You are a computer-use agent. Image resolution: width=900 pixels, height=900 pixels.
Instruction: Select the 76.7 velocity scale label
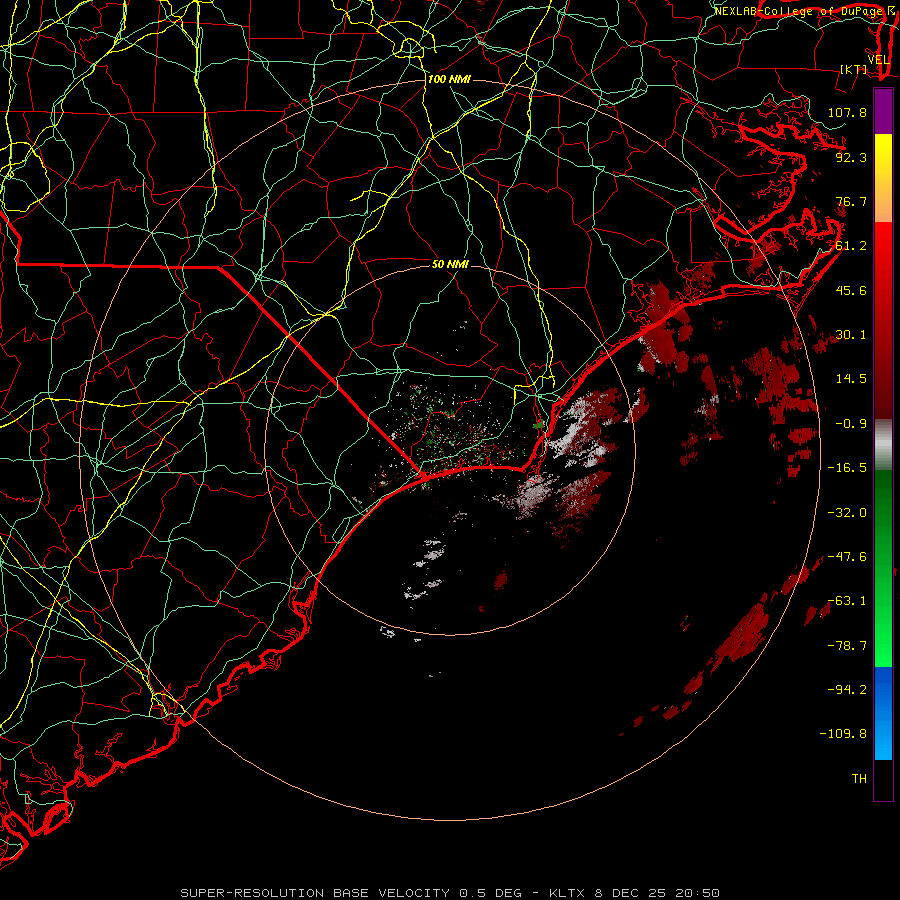pos(851,201)
